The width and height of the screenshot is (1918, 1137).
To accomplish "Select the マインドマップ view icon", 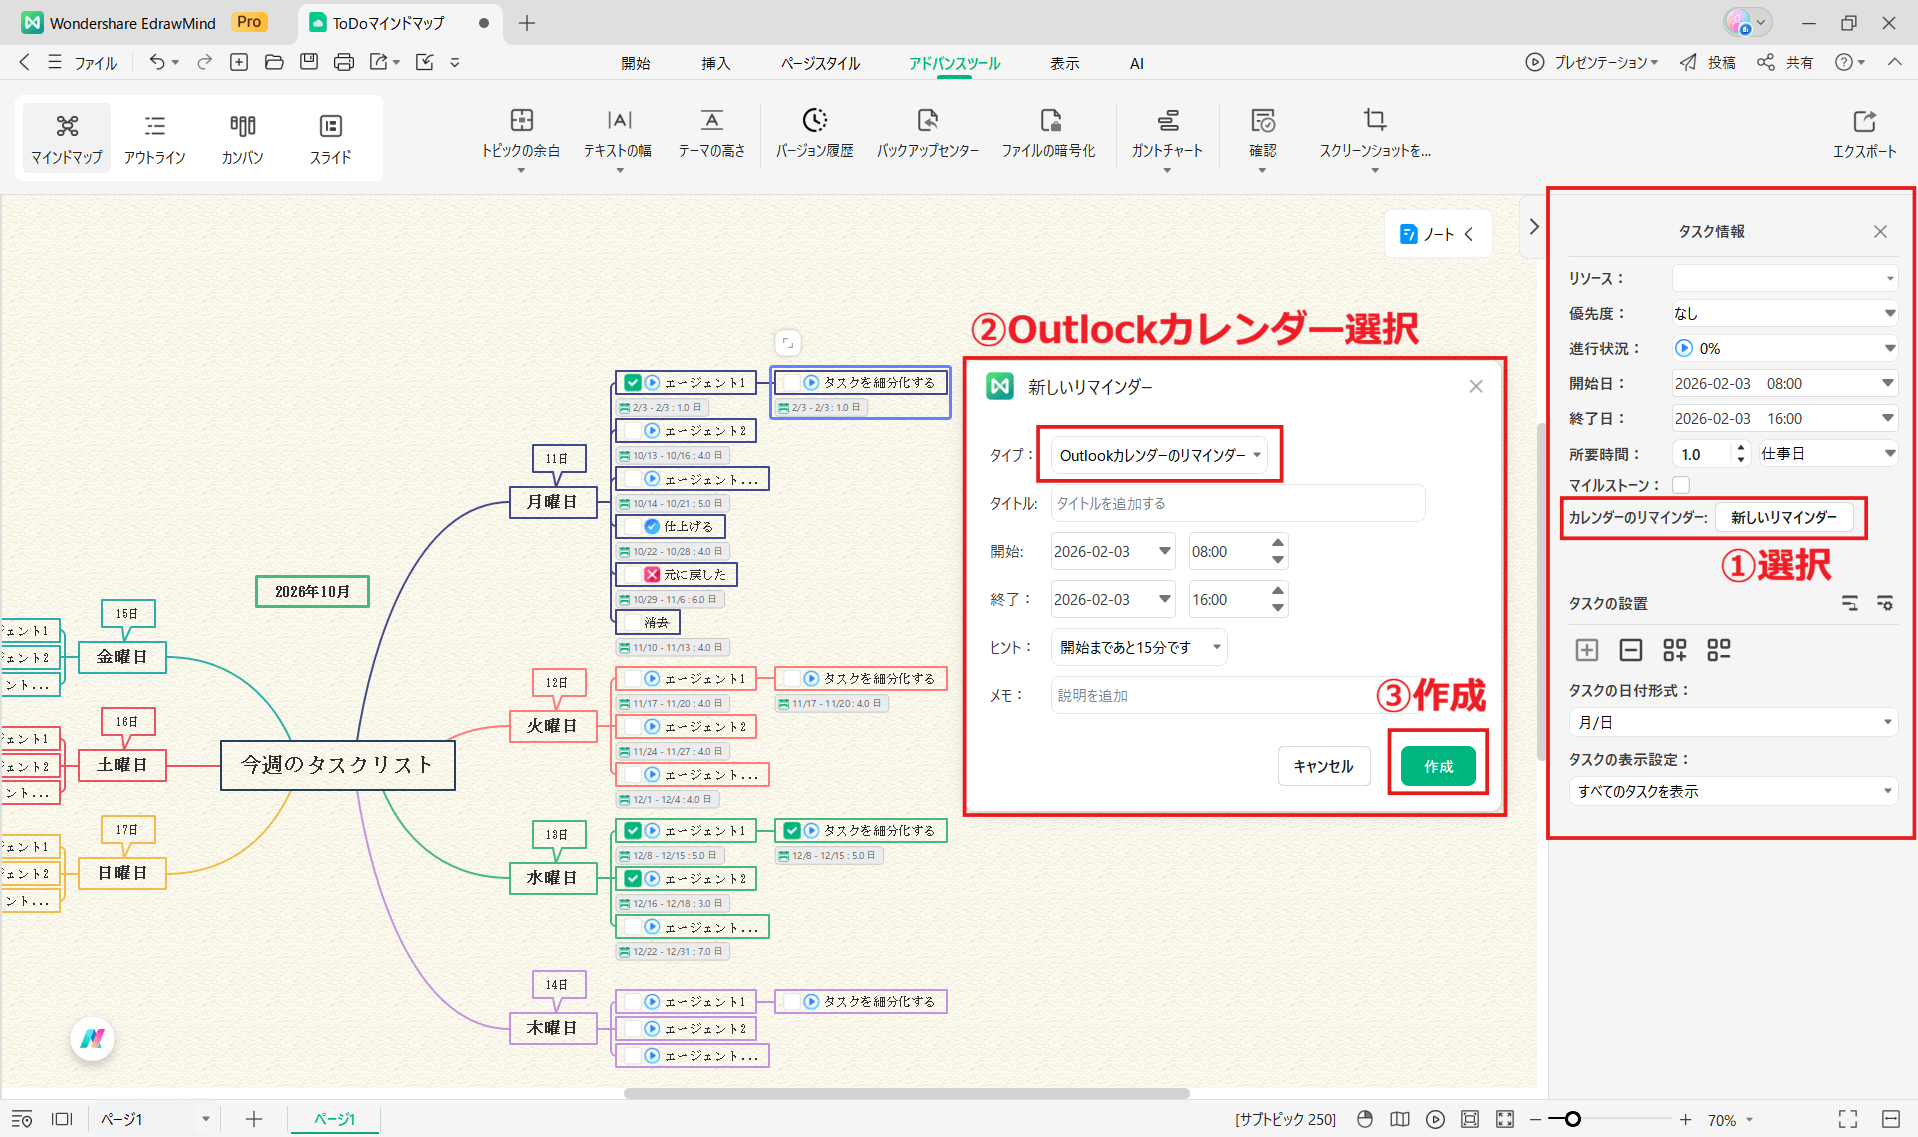I will (x=66, y=137).
